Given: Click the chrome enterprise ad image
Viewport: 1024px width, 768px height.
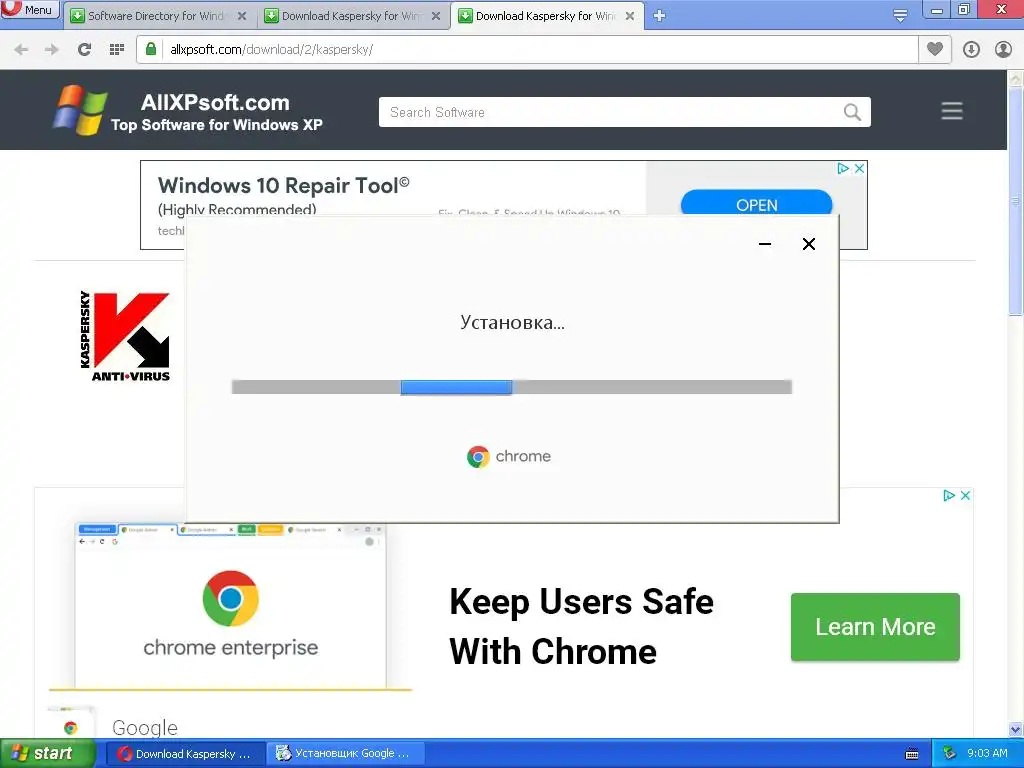Looking at the screenshot, I should (x=231, y=605).
